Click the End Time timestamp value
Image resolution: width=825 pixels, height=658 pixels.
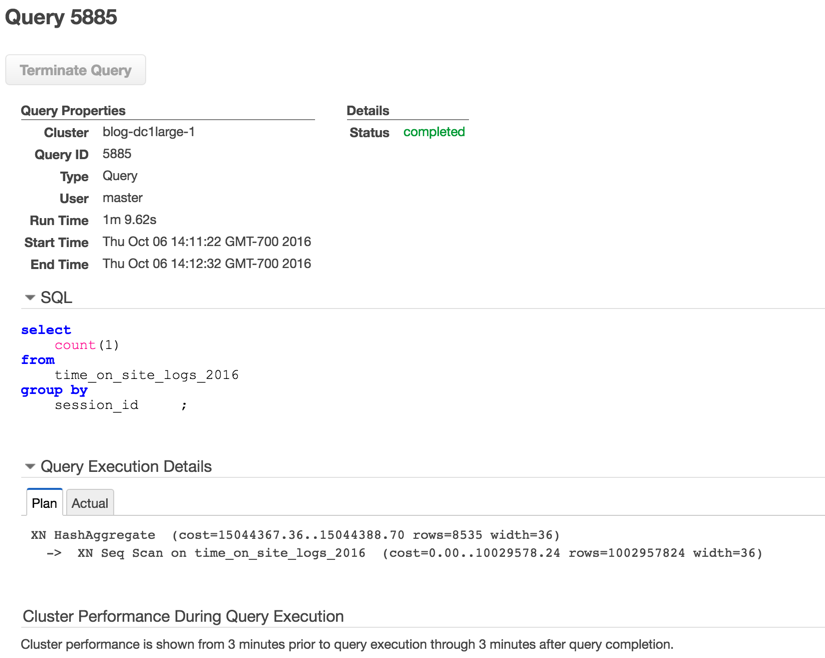click(207, 264)
